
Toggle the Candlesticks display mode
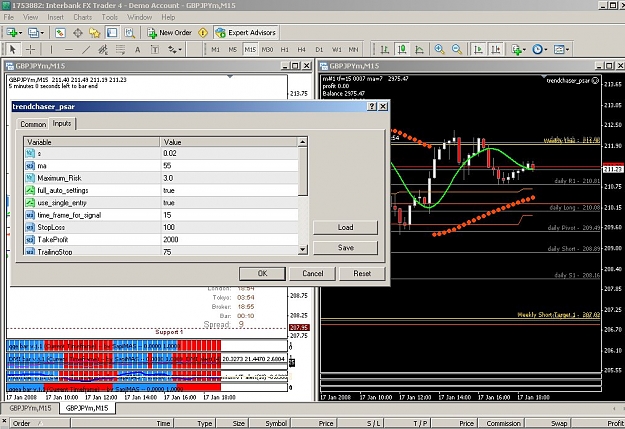(x=402, y=49)
